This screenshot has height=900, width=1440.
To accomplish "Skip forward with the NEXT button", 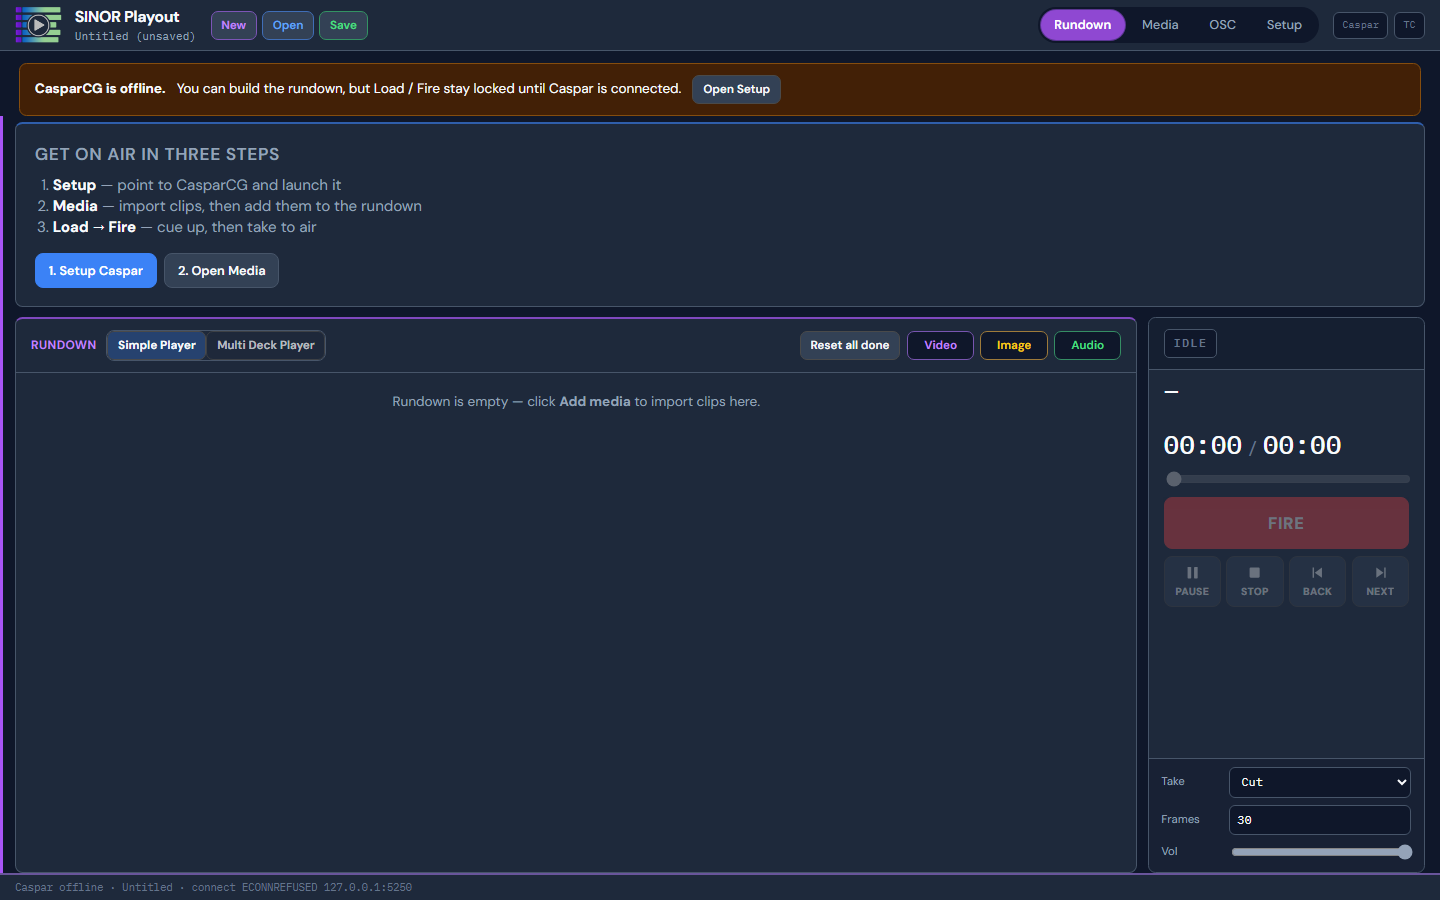I will [x=1380, y=581].
